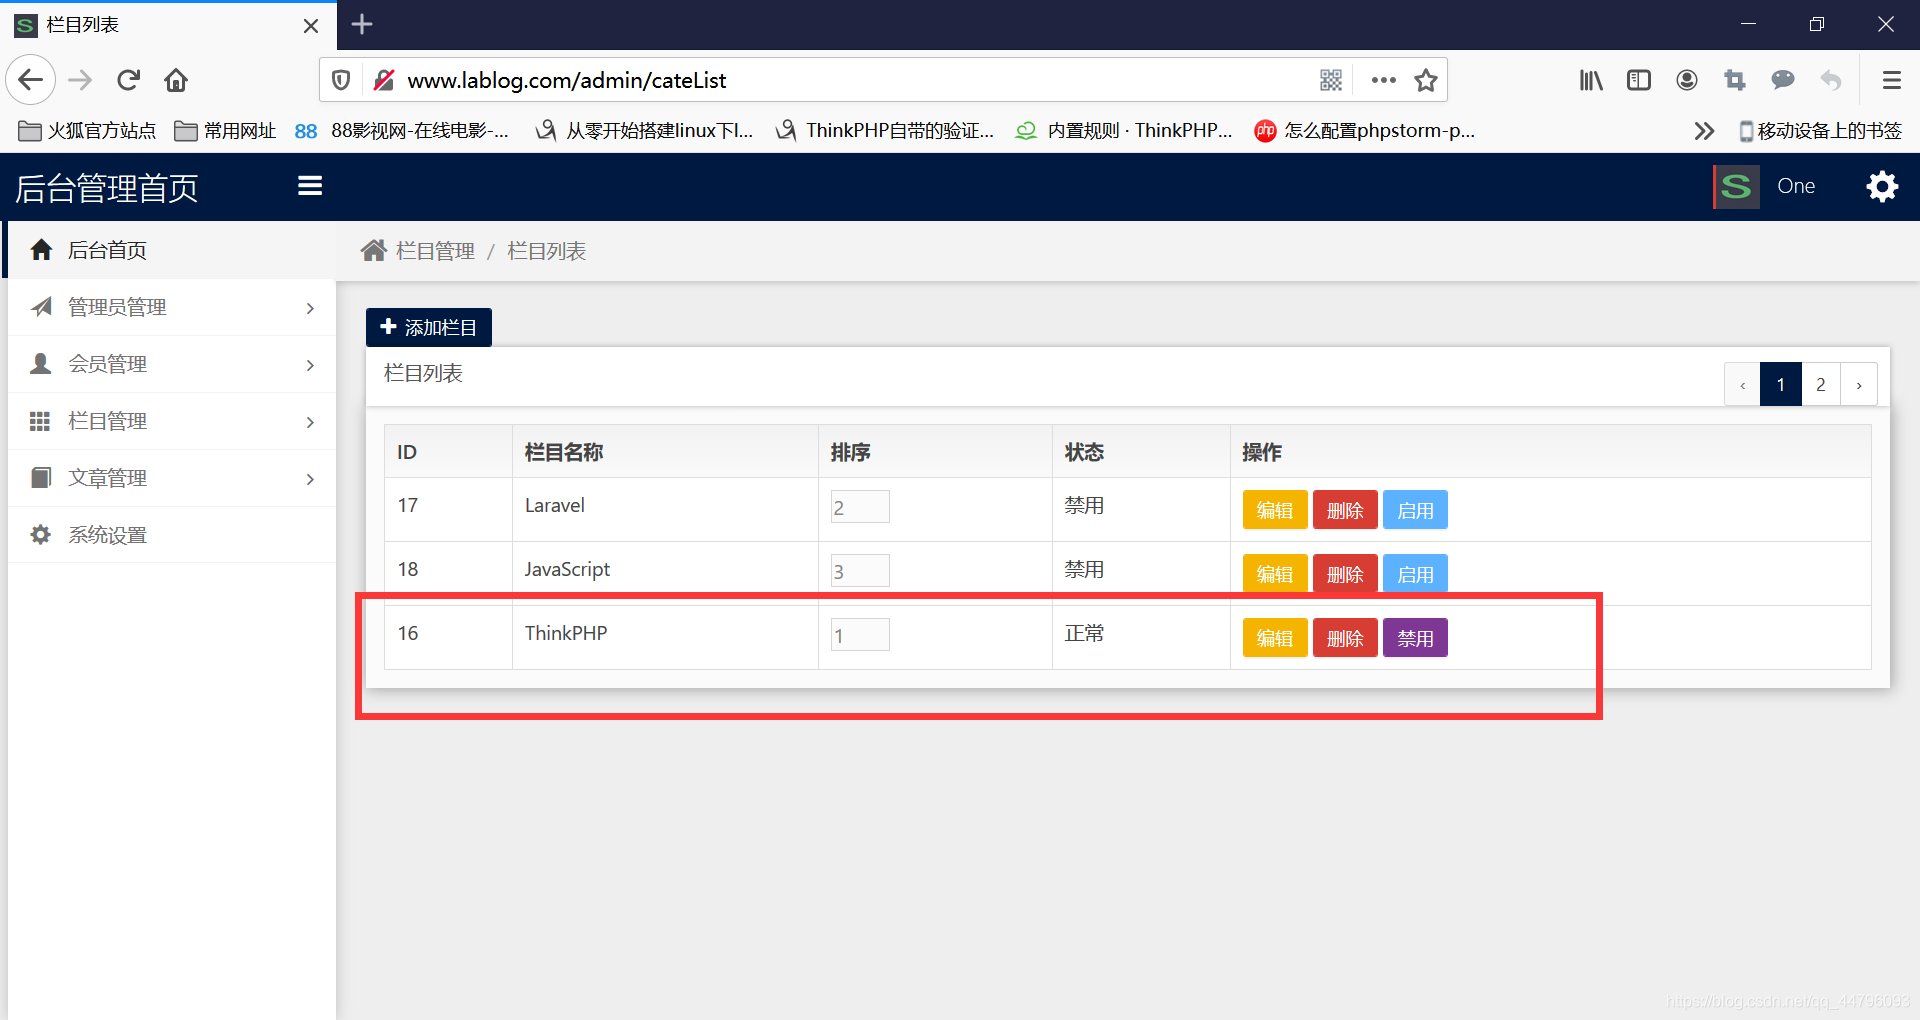This screenshot has width=1920, height=1020.
Task: Open the 火狐官方站点 bookmark folder
Action: pos(88,131)
